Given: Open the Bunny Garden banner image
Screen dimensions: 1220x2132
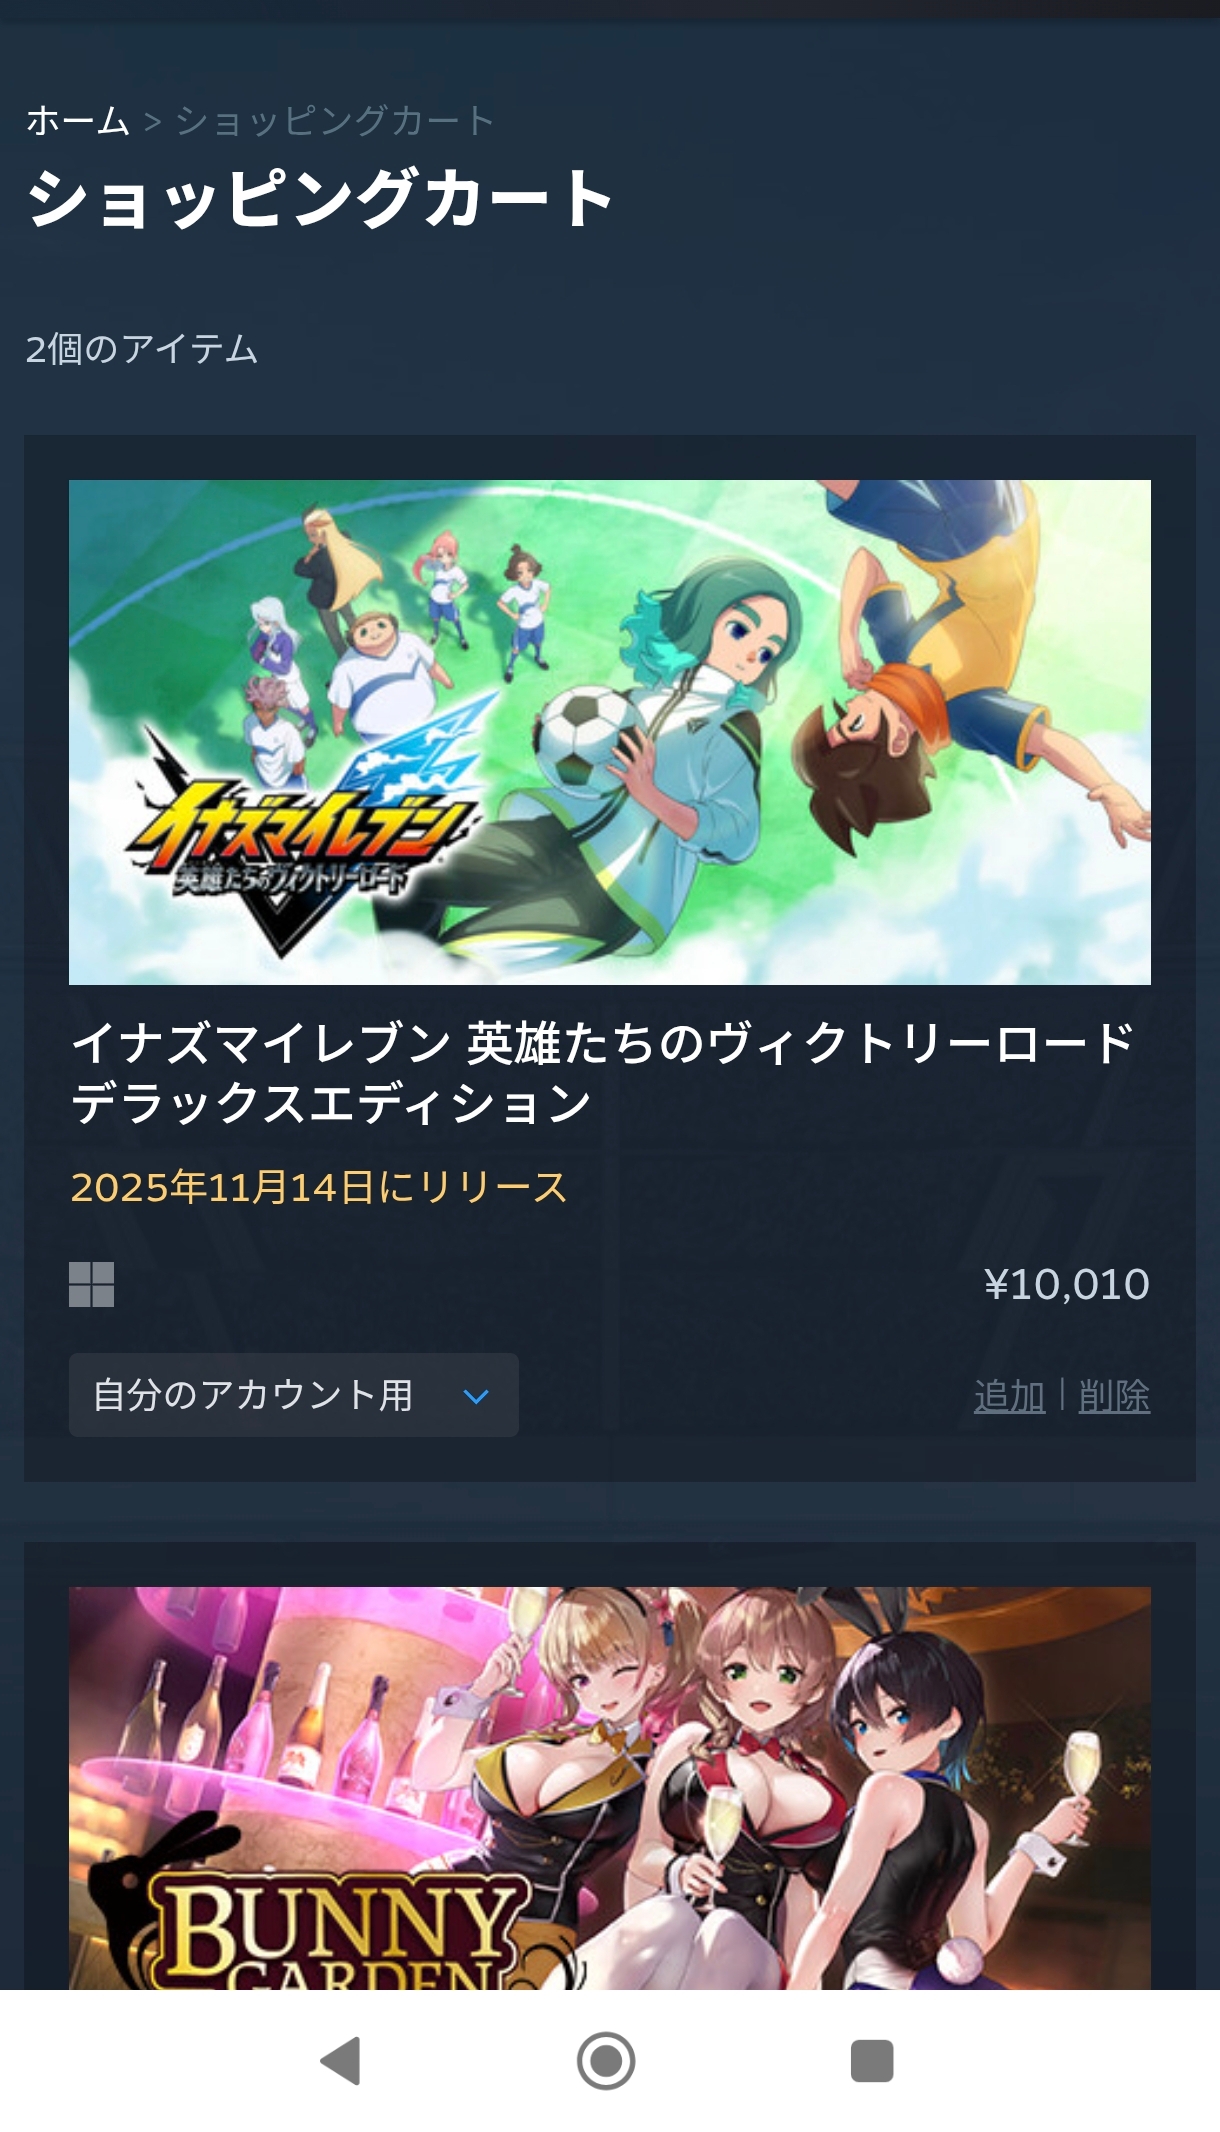Looking at the screenshot, I should click(x=610, y=1788).
